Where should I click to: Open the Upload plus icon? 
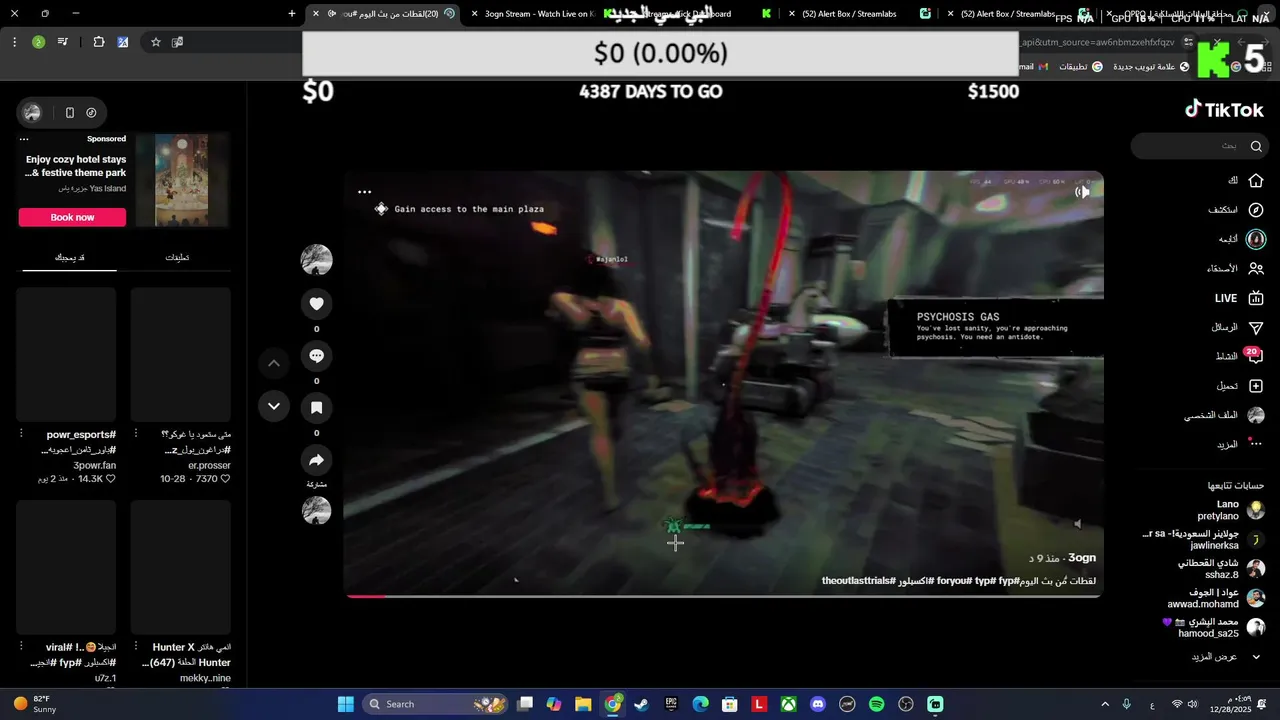click(1256, 386)
